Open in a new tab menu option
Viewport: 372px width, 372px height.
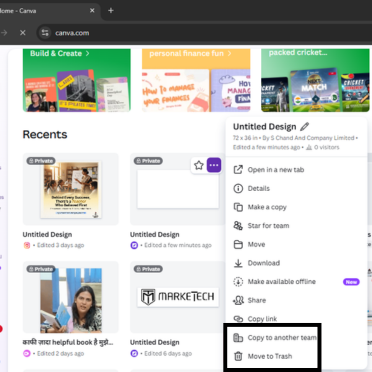point(296,170)
